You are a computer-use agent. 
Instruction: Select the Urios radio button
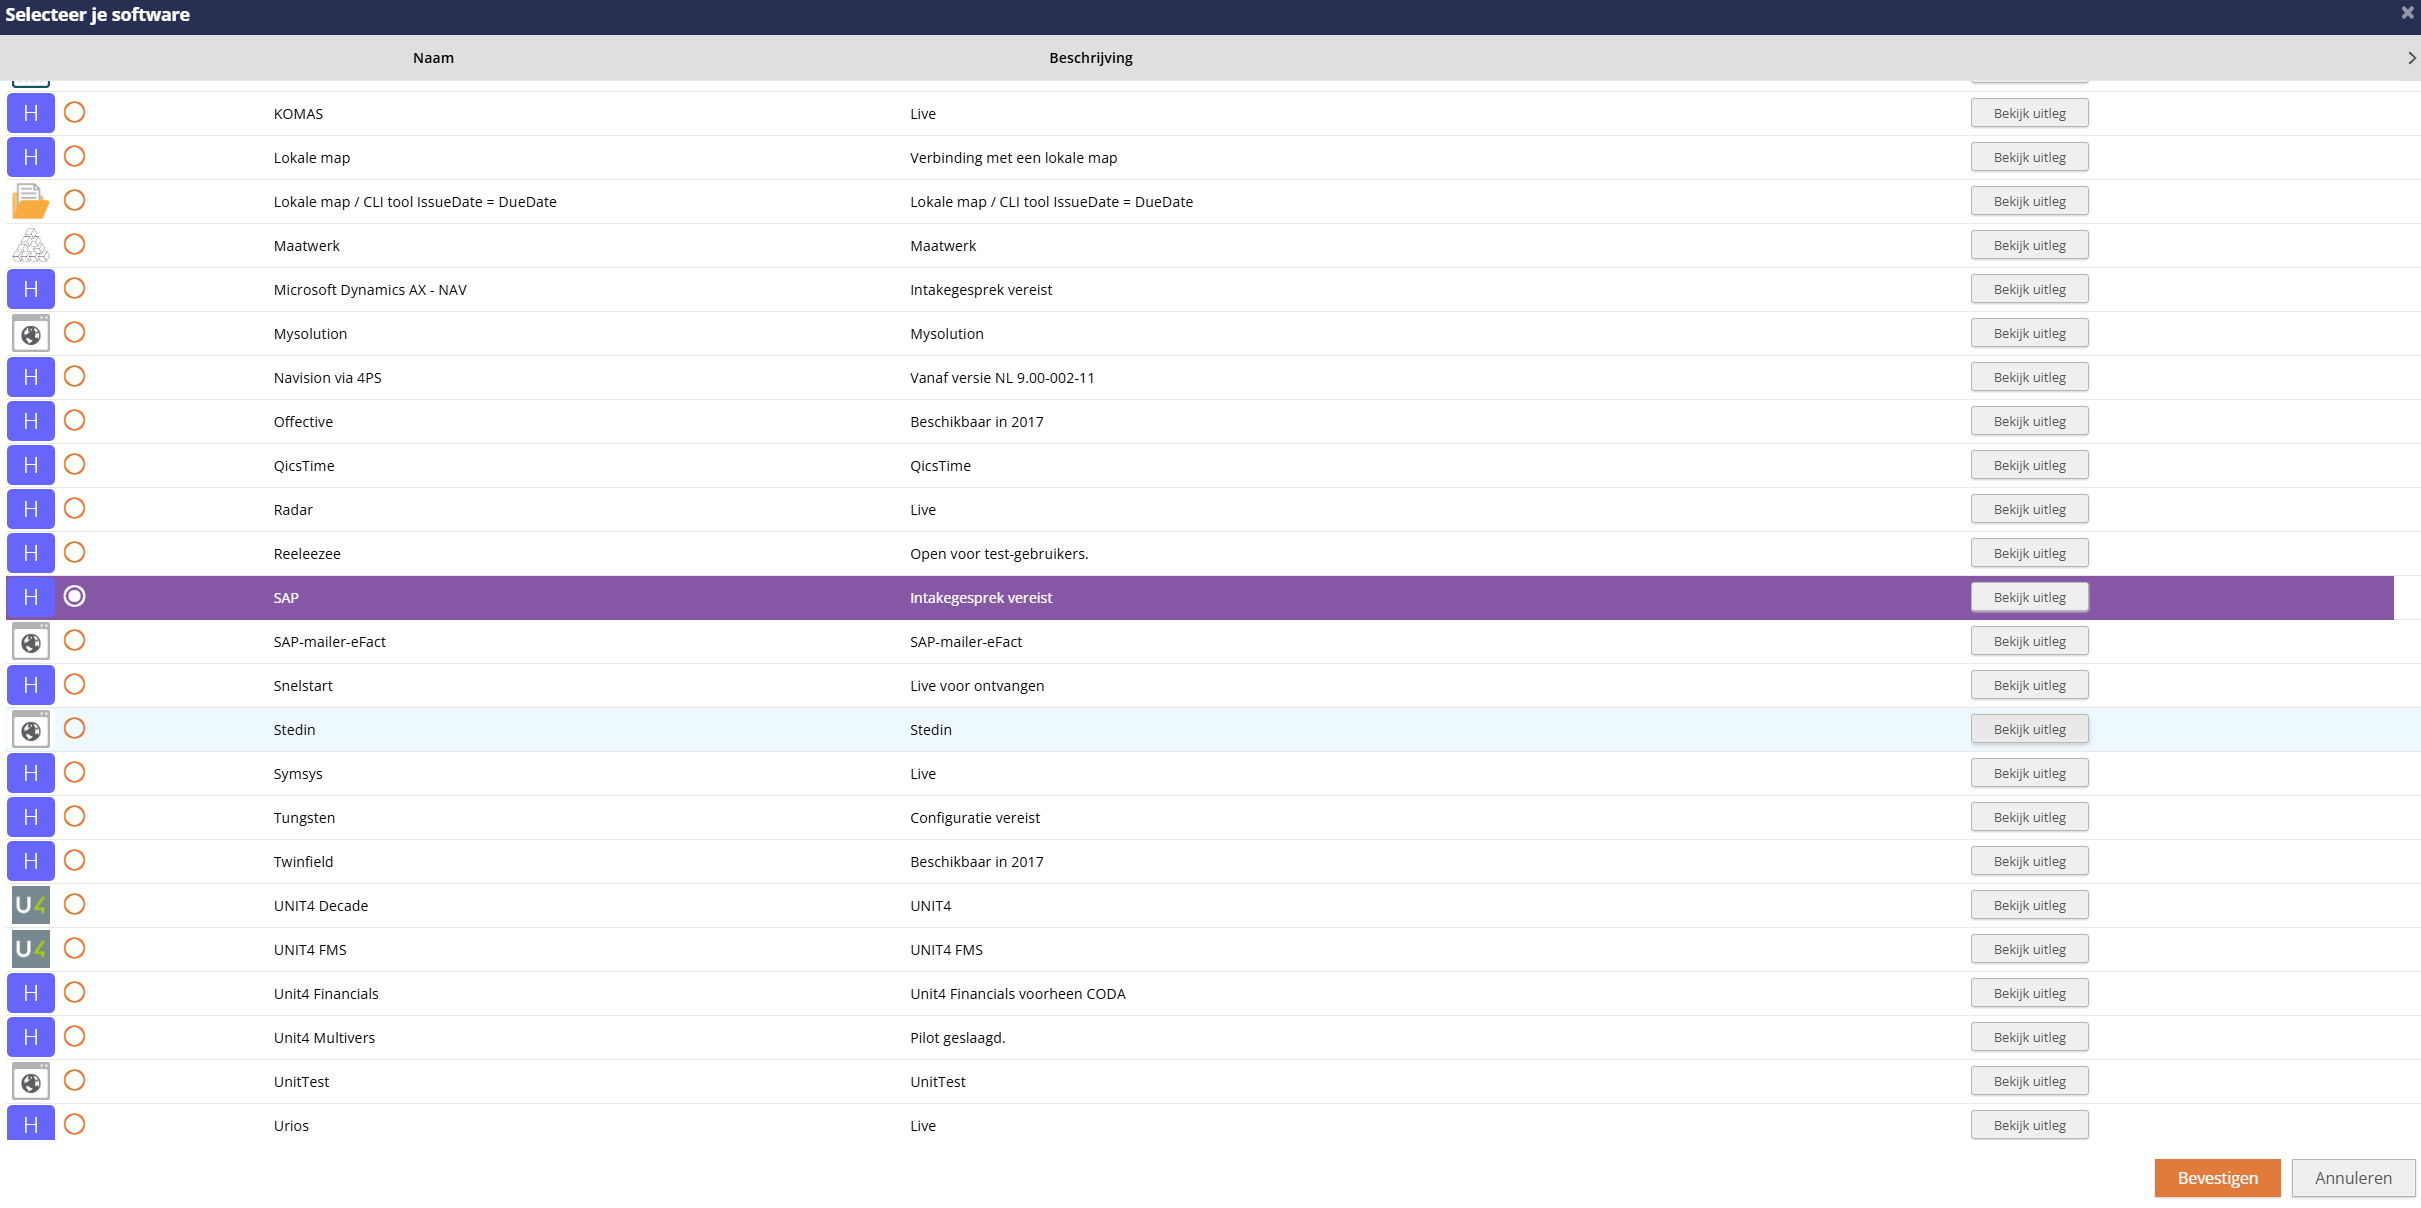(x=74, y=1124)
